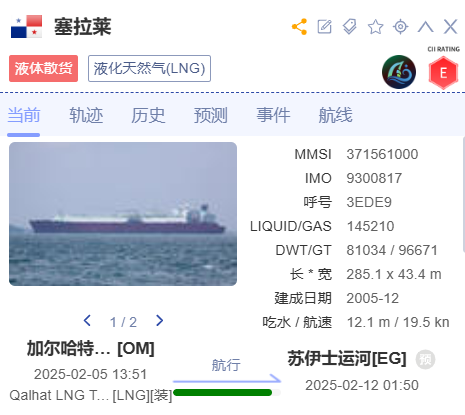Locate ship with crosshair target icon

(401, 27)
